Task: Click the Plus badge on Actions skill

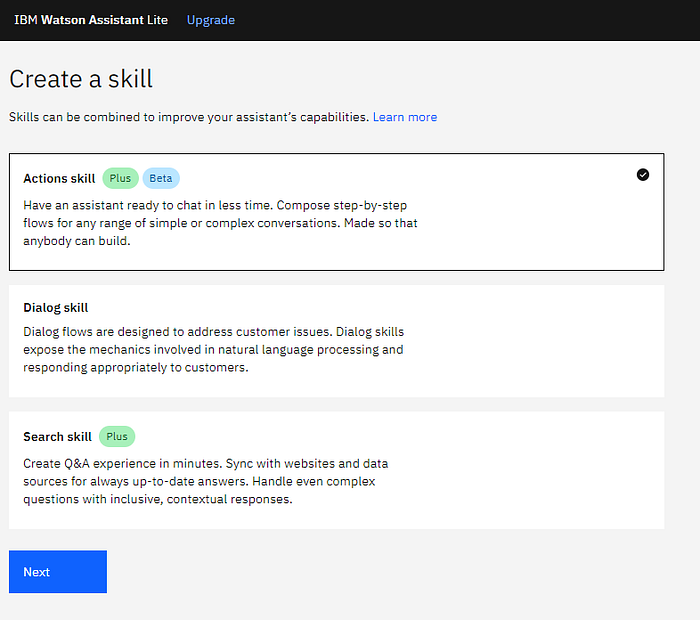Action: point(120,178)
